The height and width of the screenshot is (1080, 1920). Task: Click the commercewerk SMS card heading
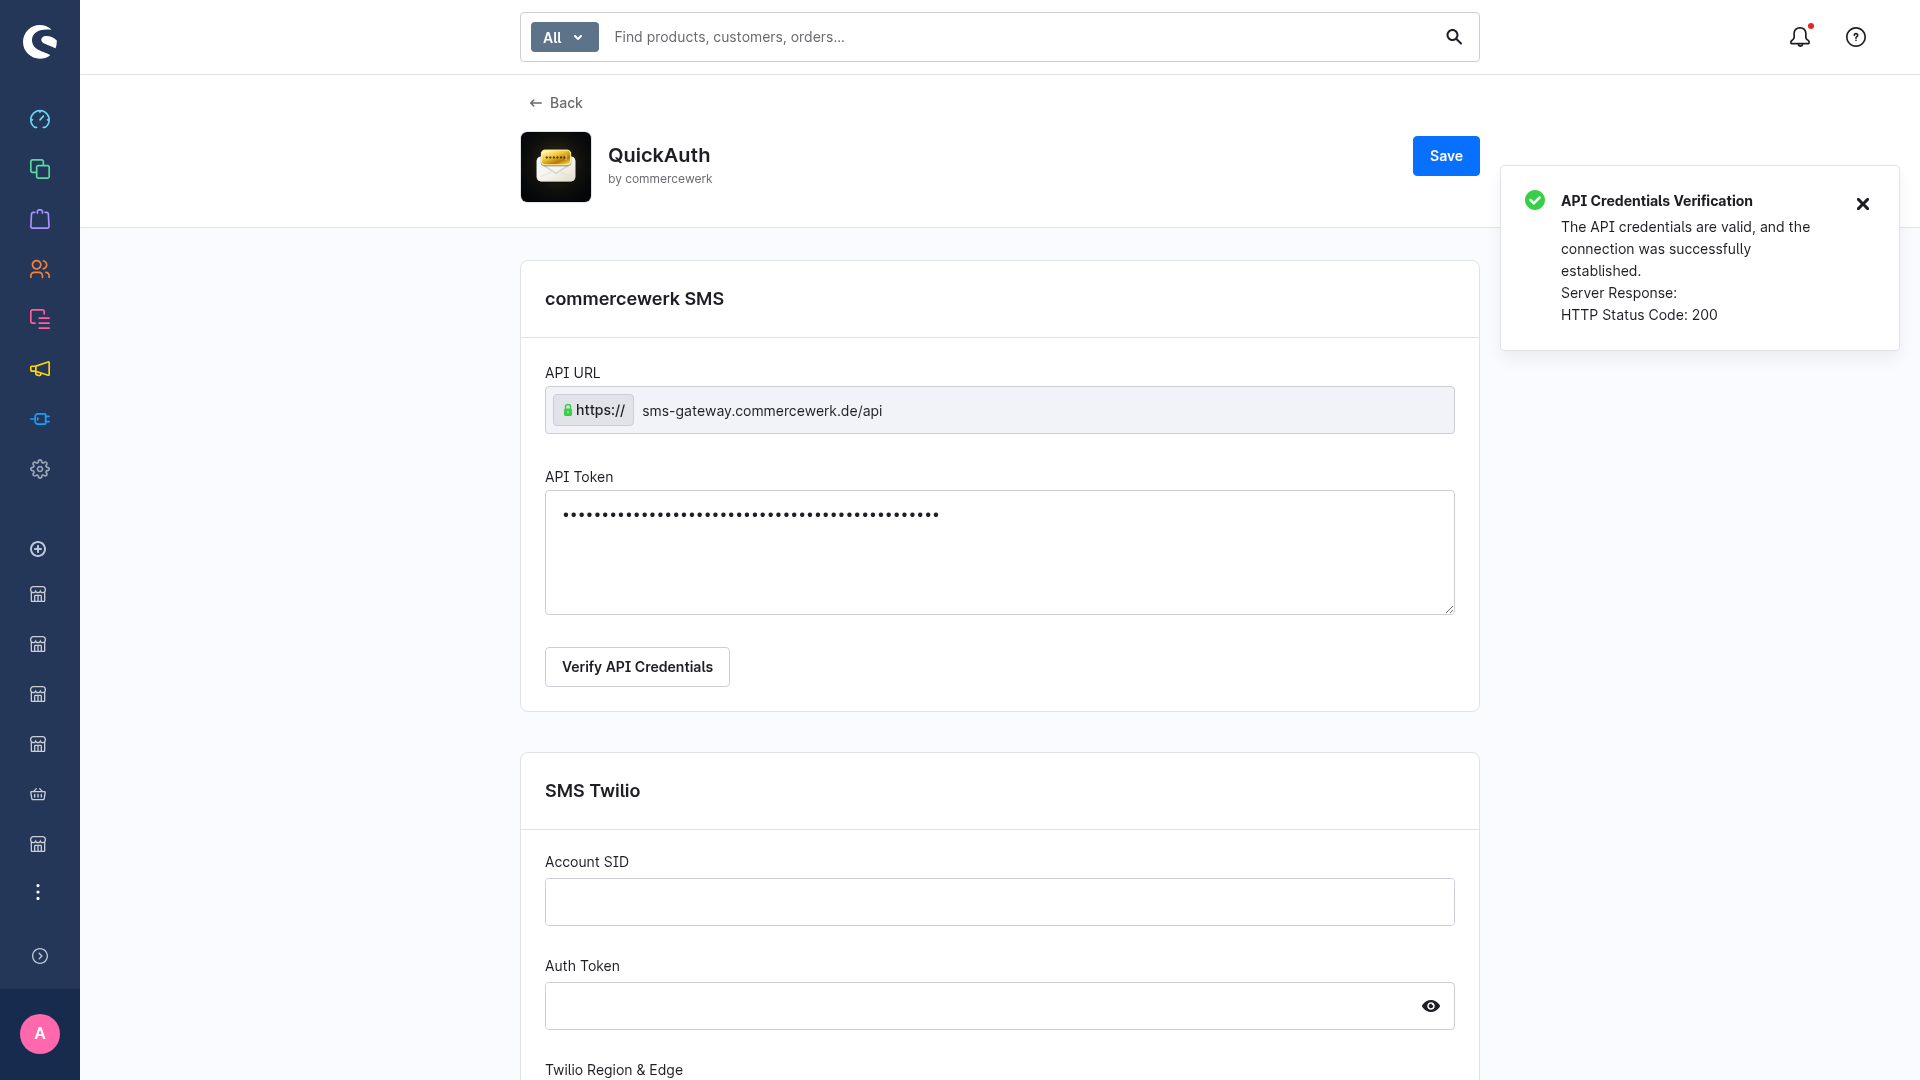click(634, 299)
